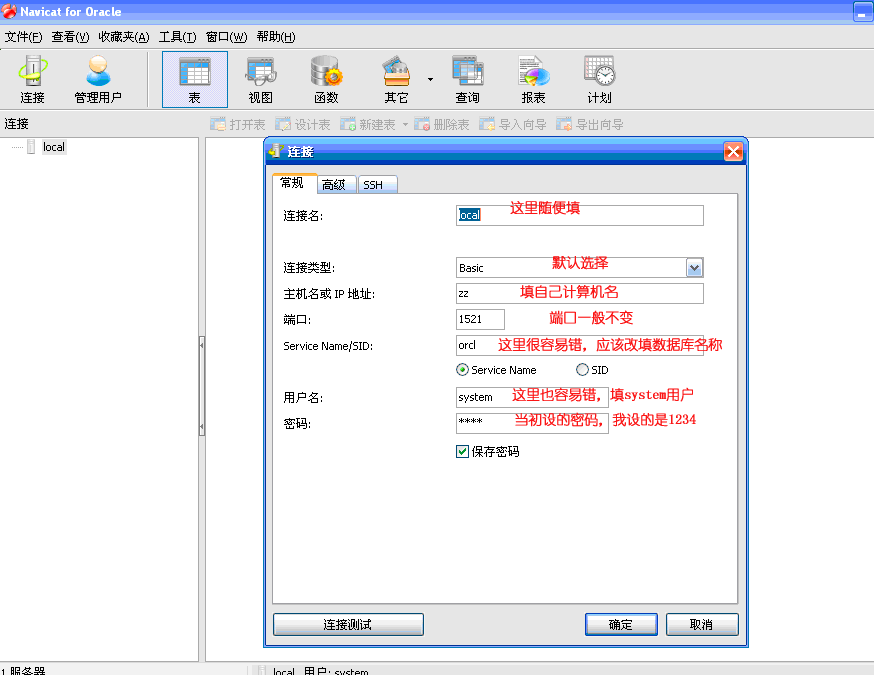Open the 函数 (Function) icon
Screen dimensions: 874x675
(x=326, y=79)
